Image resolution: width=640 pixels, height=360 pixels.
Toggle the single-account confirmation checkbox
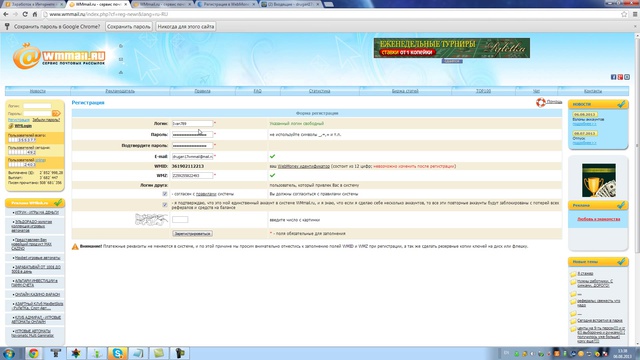(165, 205)
